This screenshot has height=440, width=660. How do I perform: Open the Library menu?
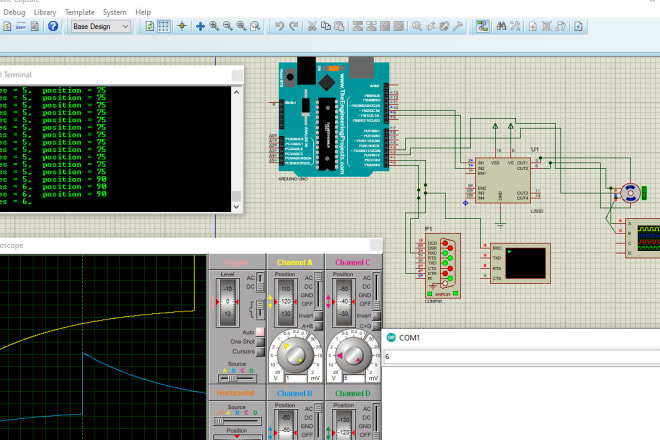pyautogui.click(x=45, y=12)
